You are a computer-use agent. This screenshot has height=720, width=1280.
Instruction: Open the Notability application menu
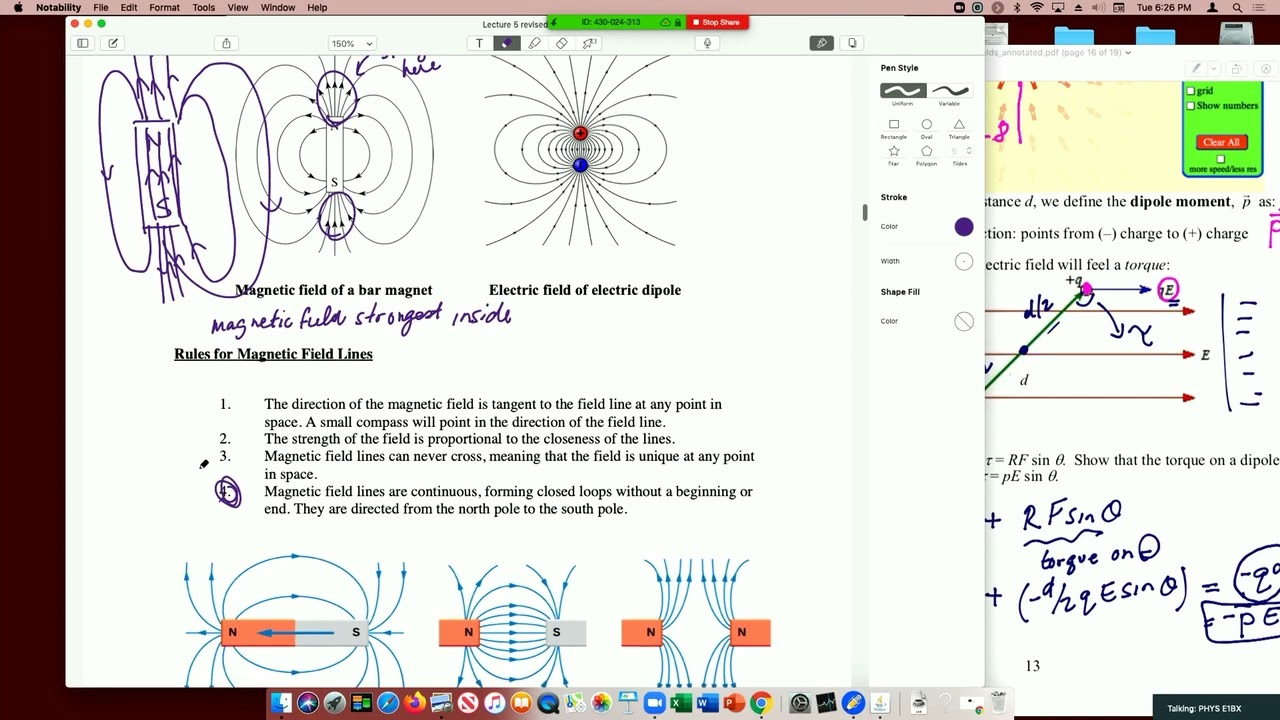pos(58,8)
